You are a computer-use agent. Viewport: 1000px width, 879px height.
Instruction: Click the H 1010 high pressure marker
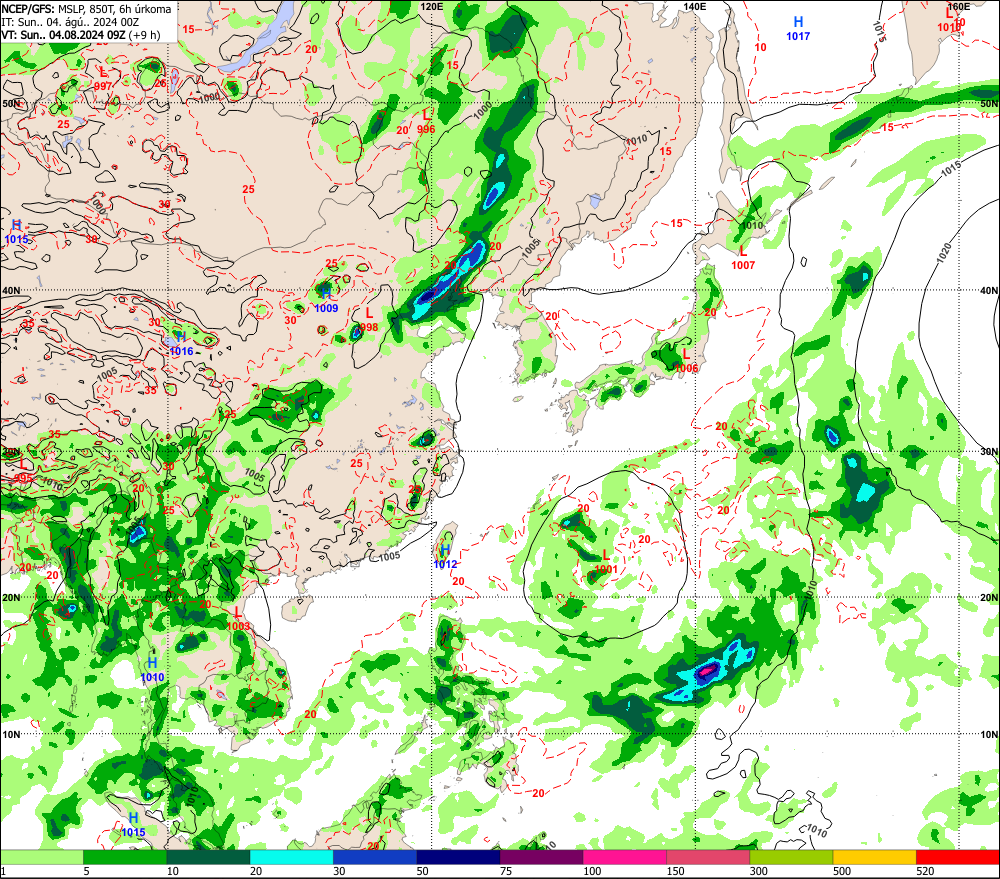[x=152, y=670]
